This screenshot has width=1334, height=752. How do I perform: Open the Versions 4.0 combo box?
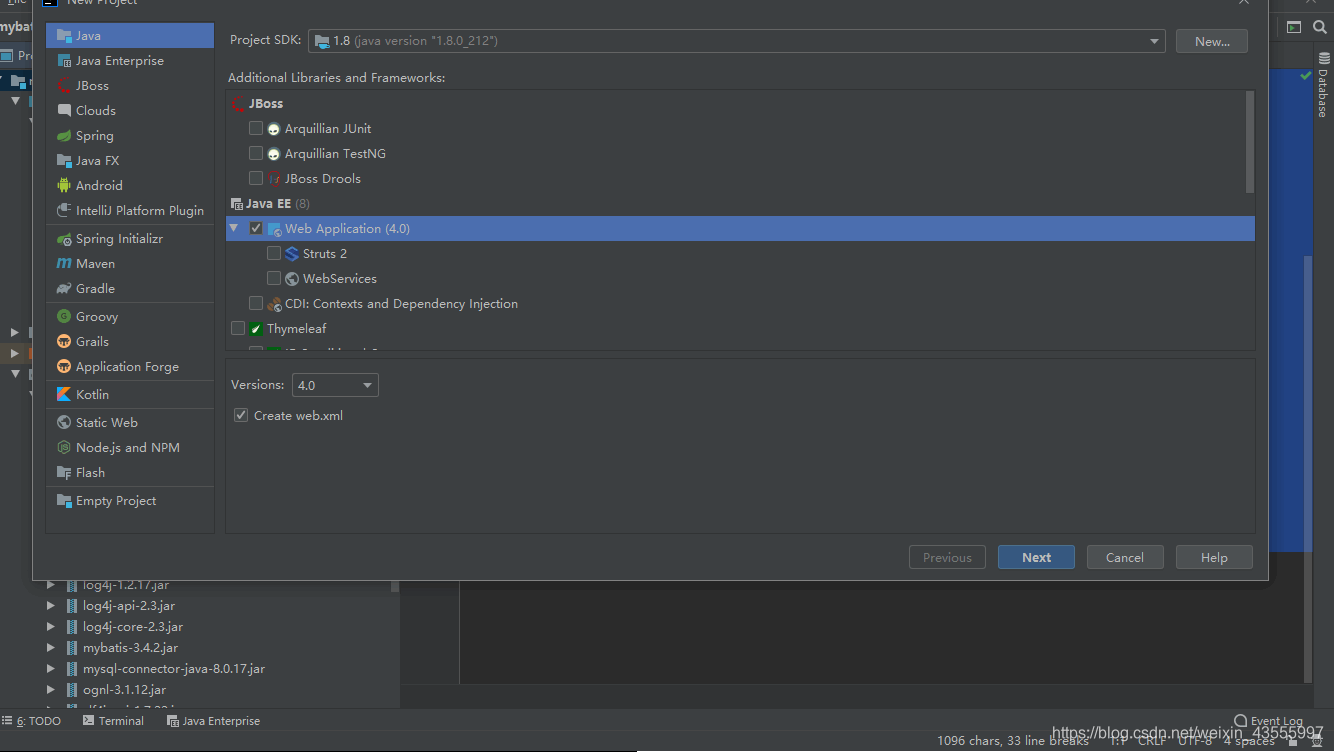point(335,385)
